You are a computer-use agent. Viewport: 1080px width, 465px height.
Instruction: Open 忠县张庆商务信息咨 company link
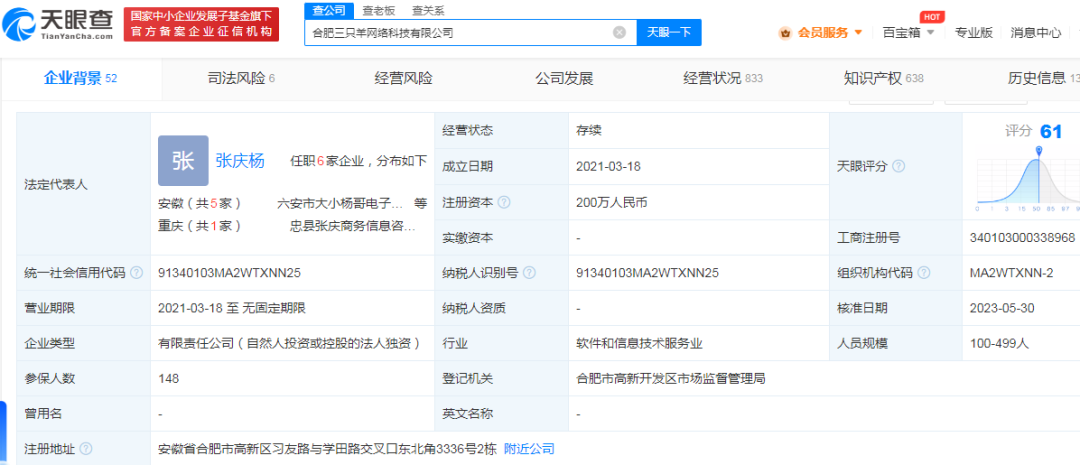coord(353,225)
